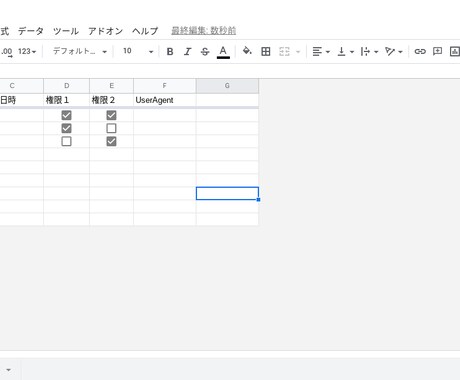Viewport: 460px width, 380px height.
Task: Uncheck 権限2 checkbox in third data row
Action: click(111, 141)
